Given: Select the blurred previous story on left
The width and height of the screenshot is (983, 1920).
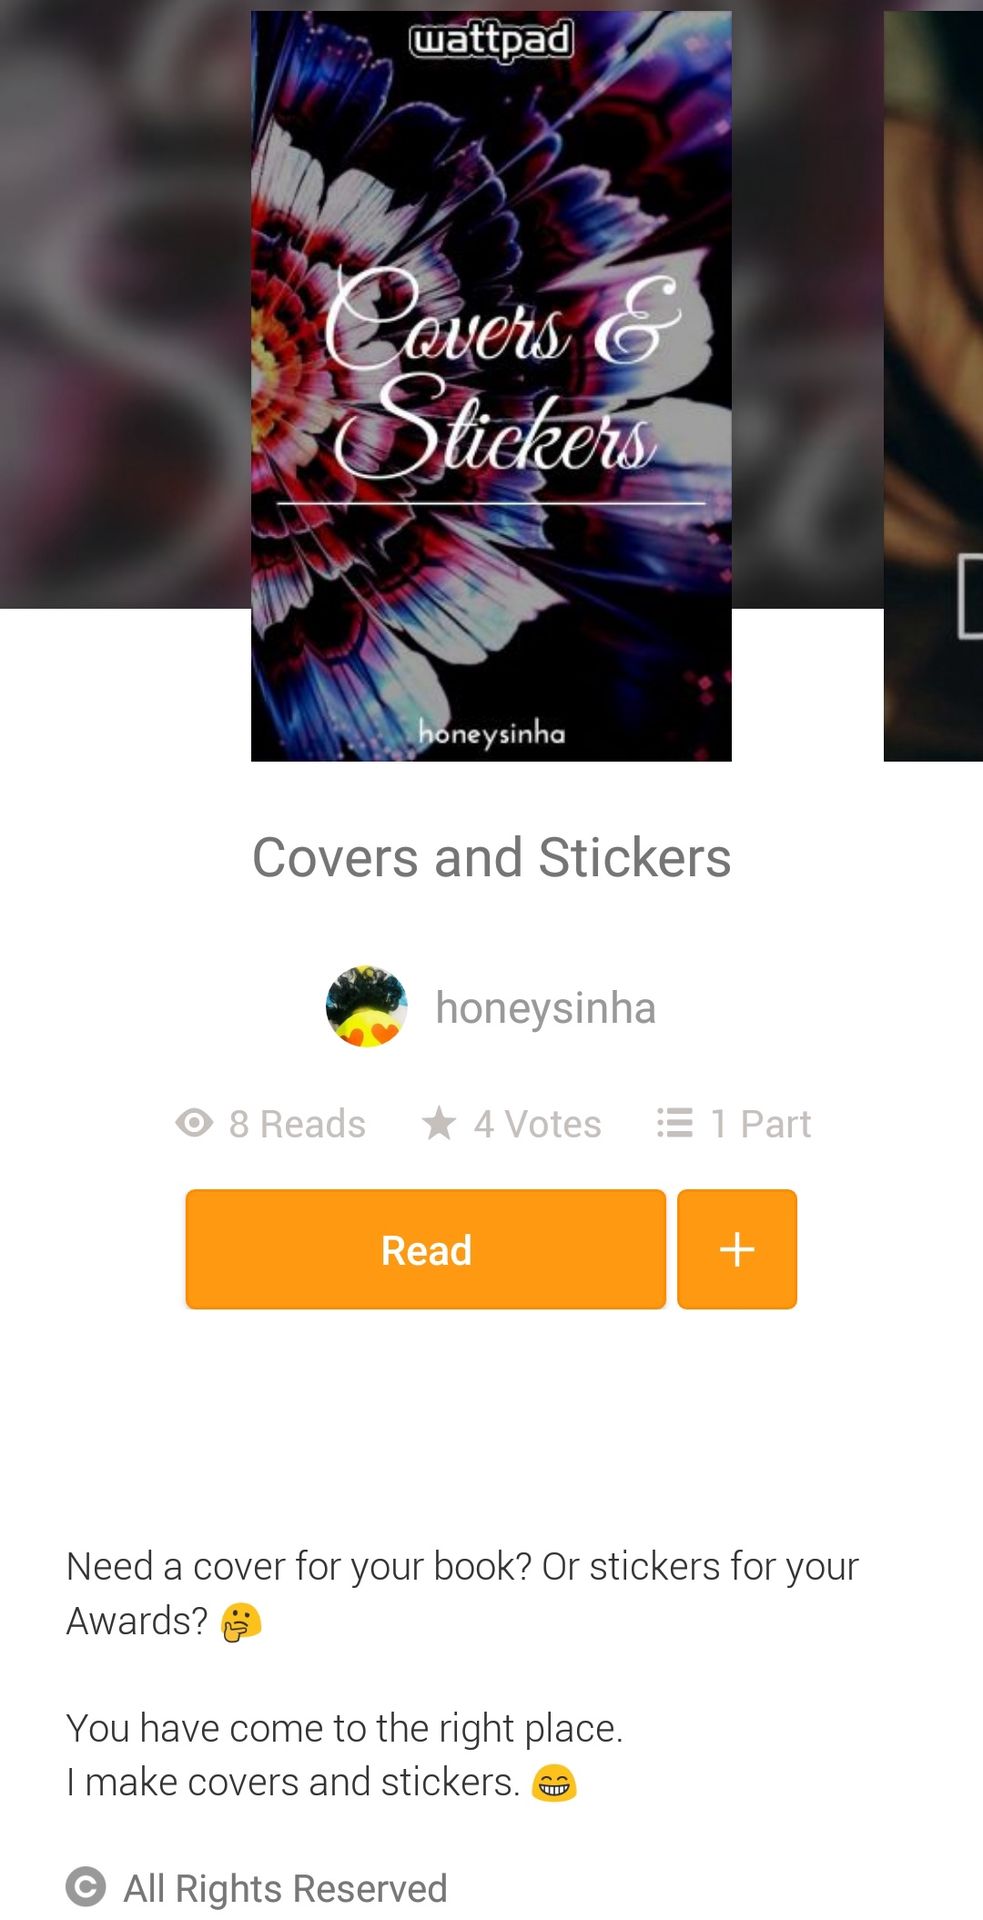Looking at the screenshot, I should (125, 304).
